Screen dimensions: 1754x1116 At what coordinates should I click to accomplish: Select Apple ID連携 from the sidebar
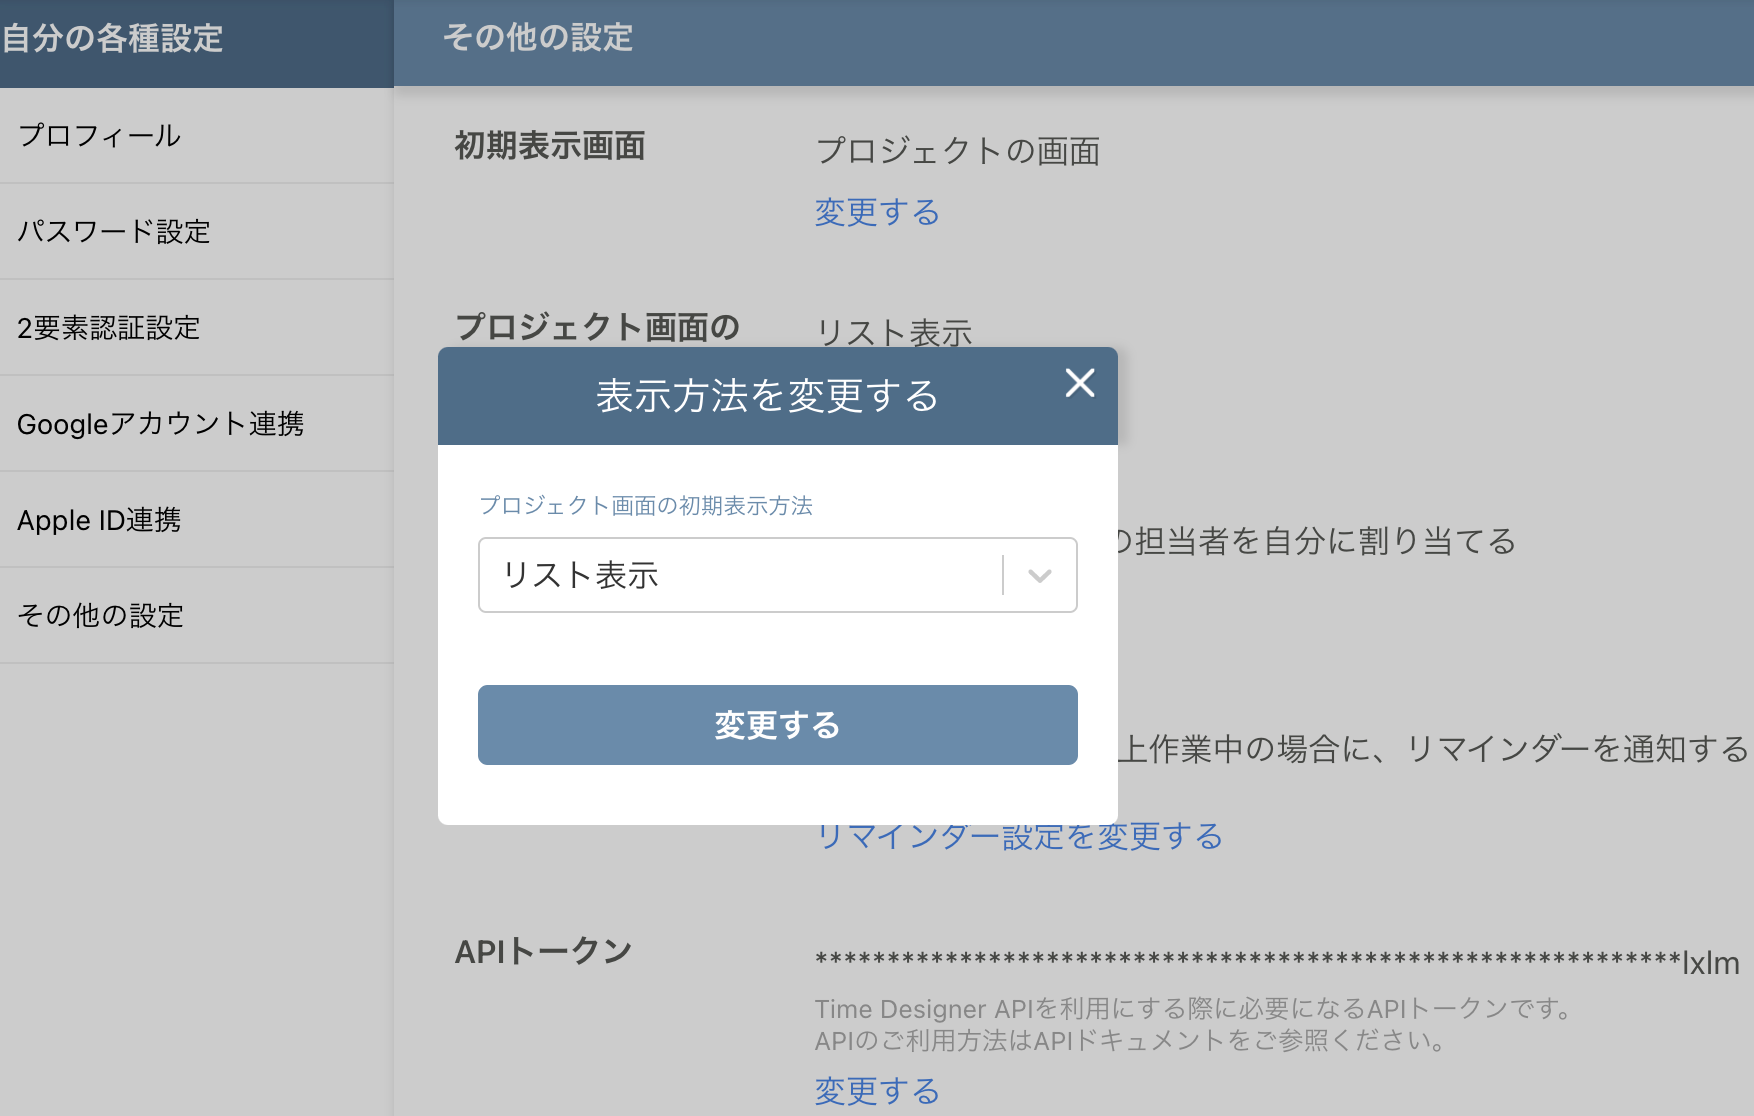[100, 519]
